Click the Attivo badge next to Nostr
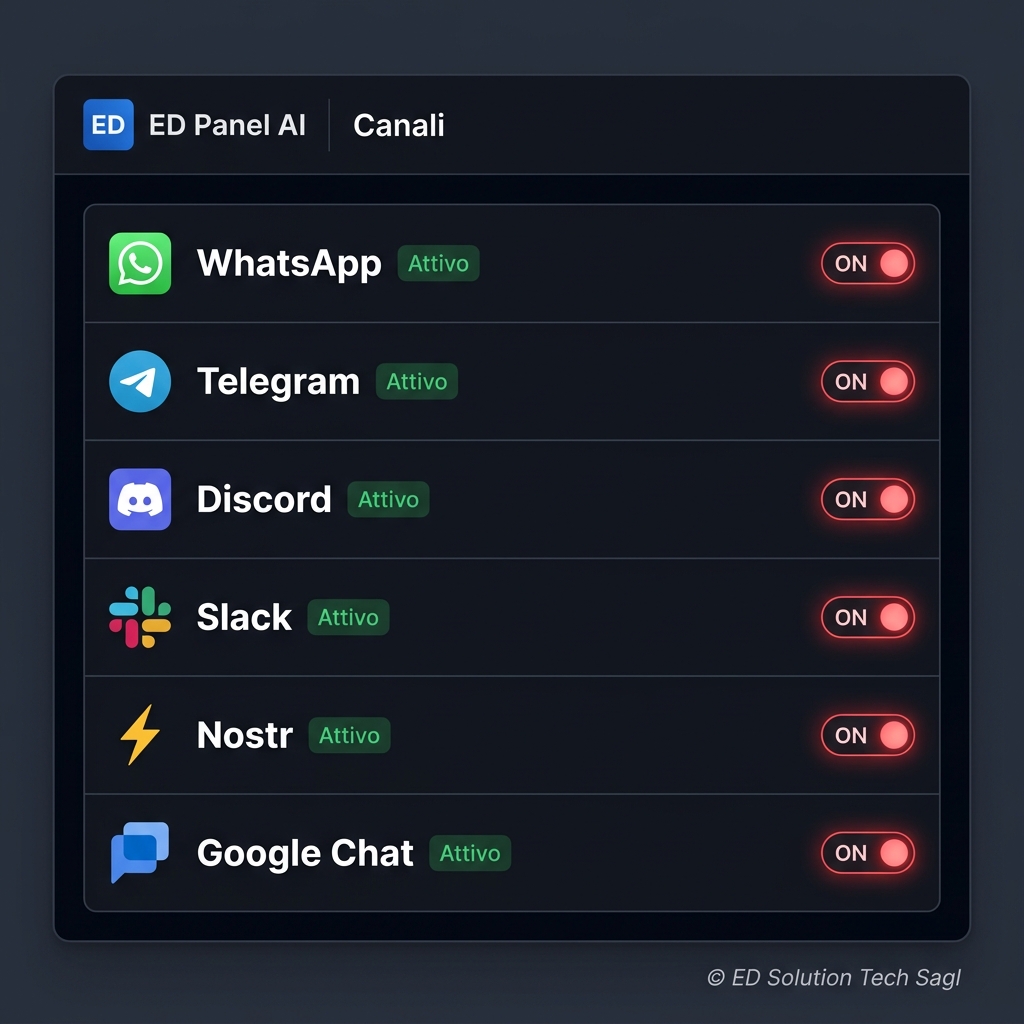 coord(349,735)
